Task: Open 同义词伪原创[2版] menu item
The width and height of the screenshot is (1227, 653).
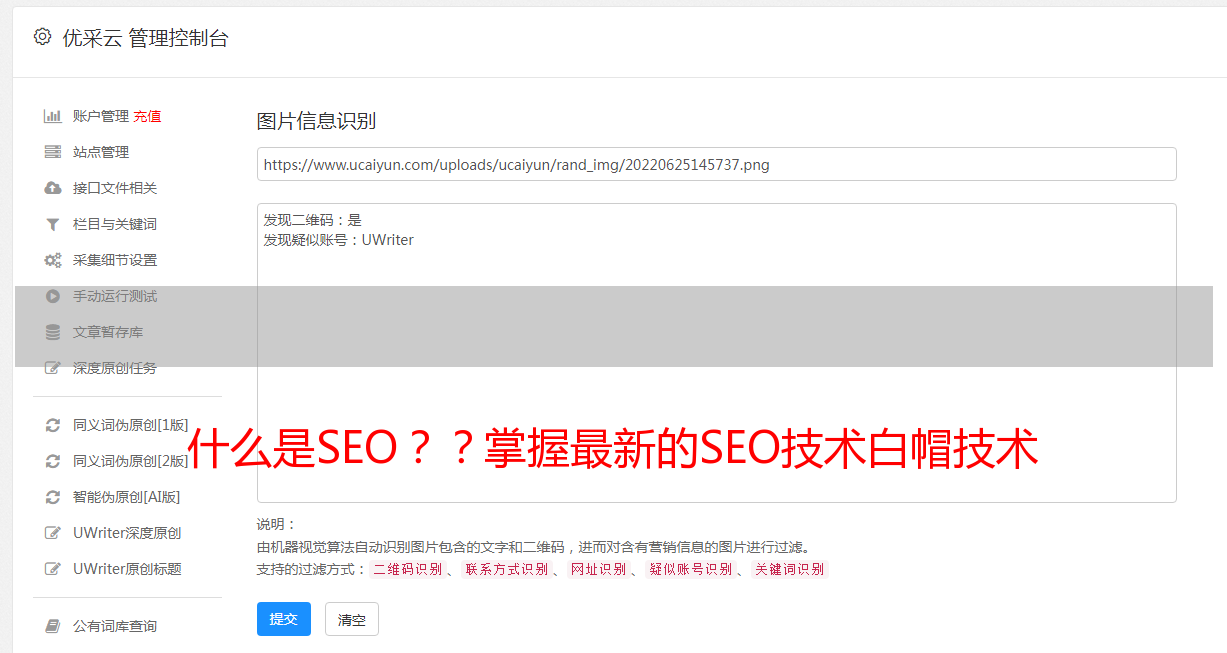Action: pos(130,461)
